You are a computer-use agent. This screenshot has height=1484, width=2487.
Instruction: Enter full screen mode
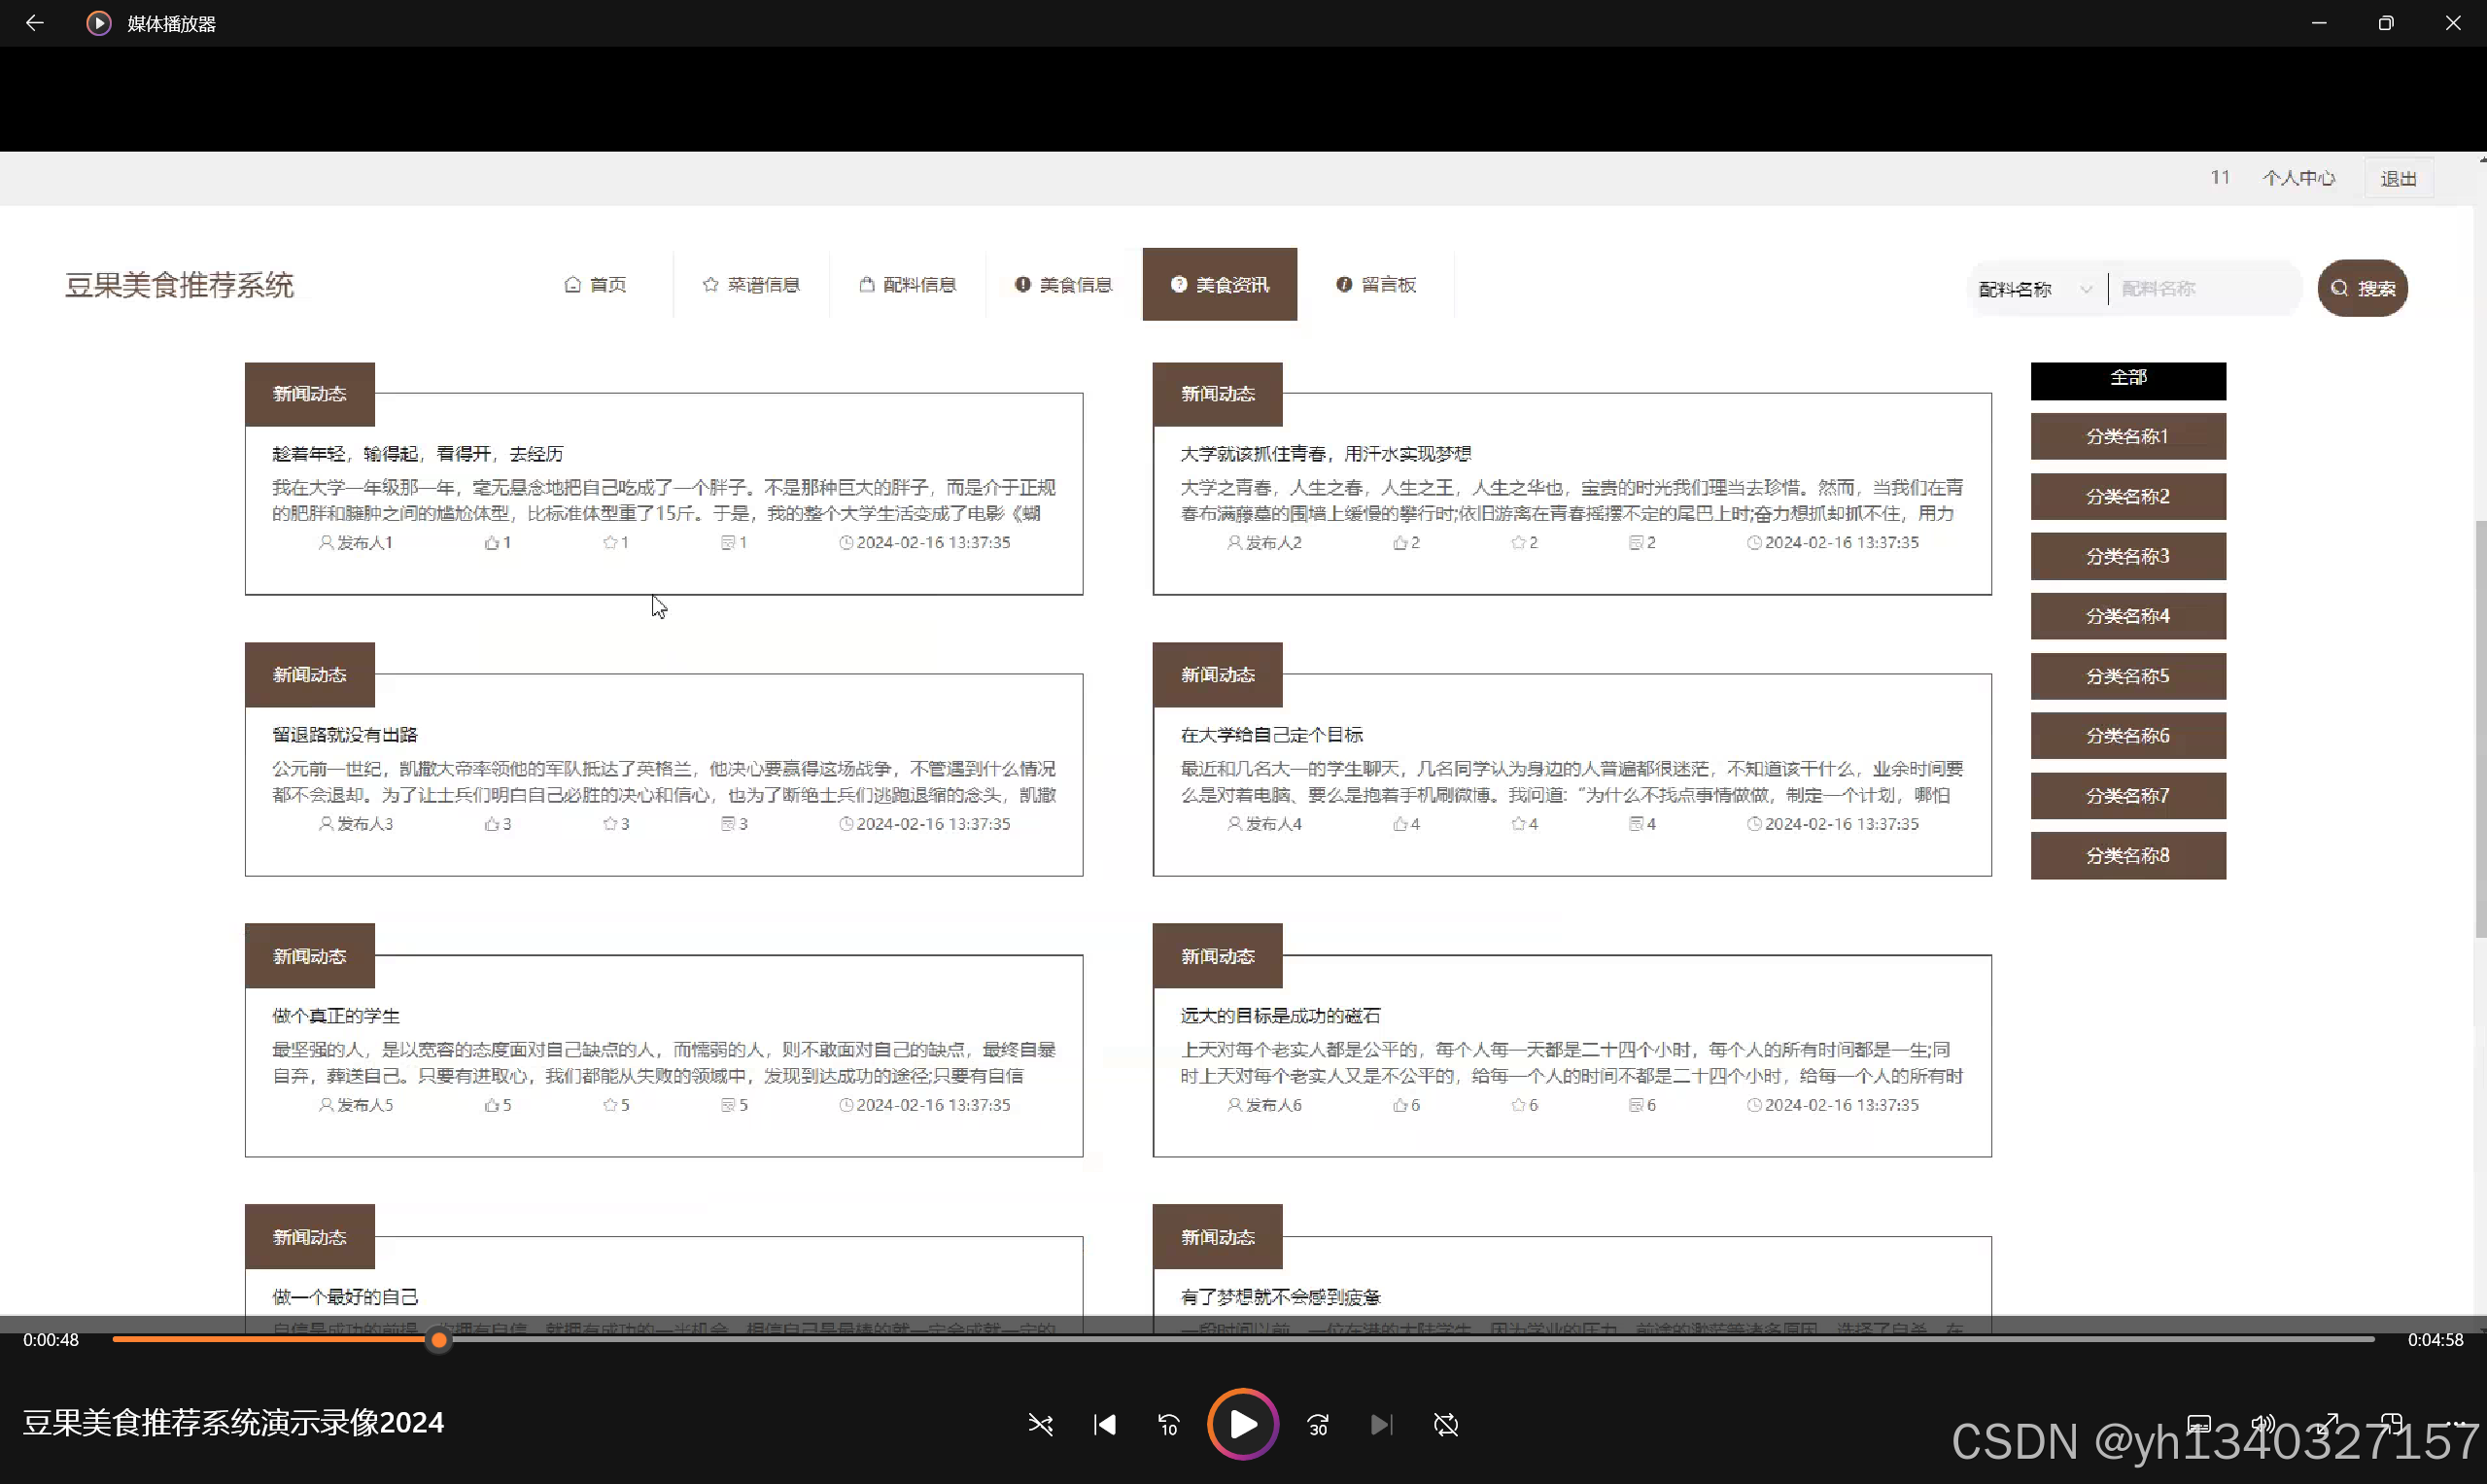2329,1424
